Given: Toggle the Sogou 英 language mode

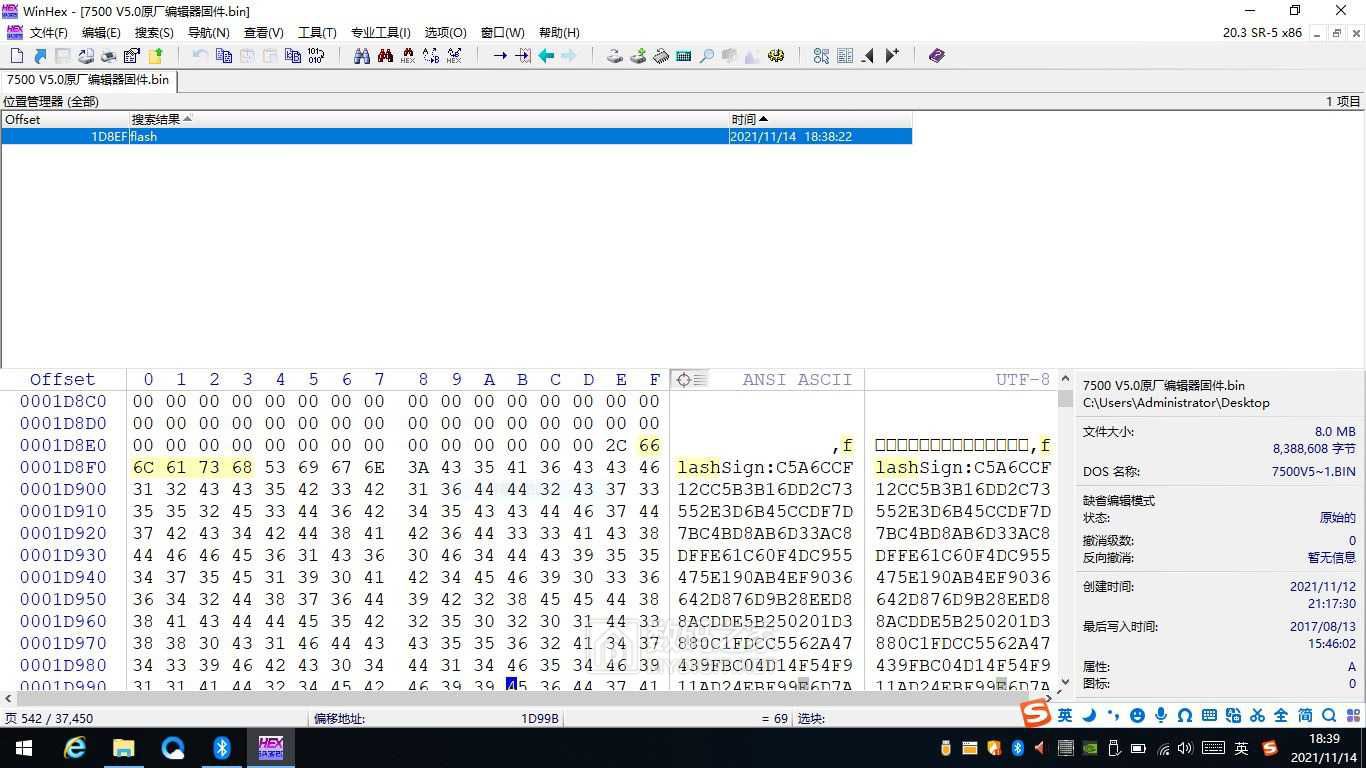Looking at the screenshot, I should click(x=1065, y=715).
